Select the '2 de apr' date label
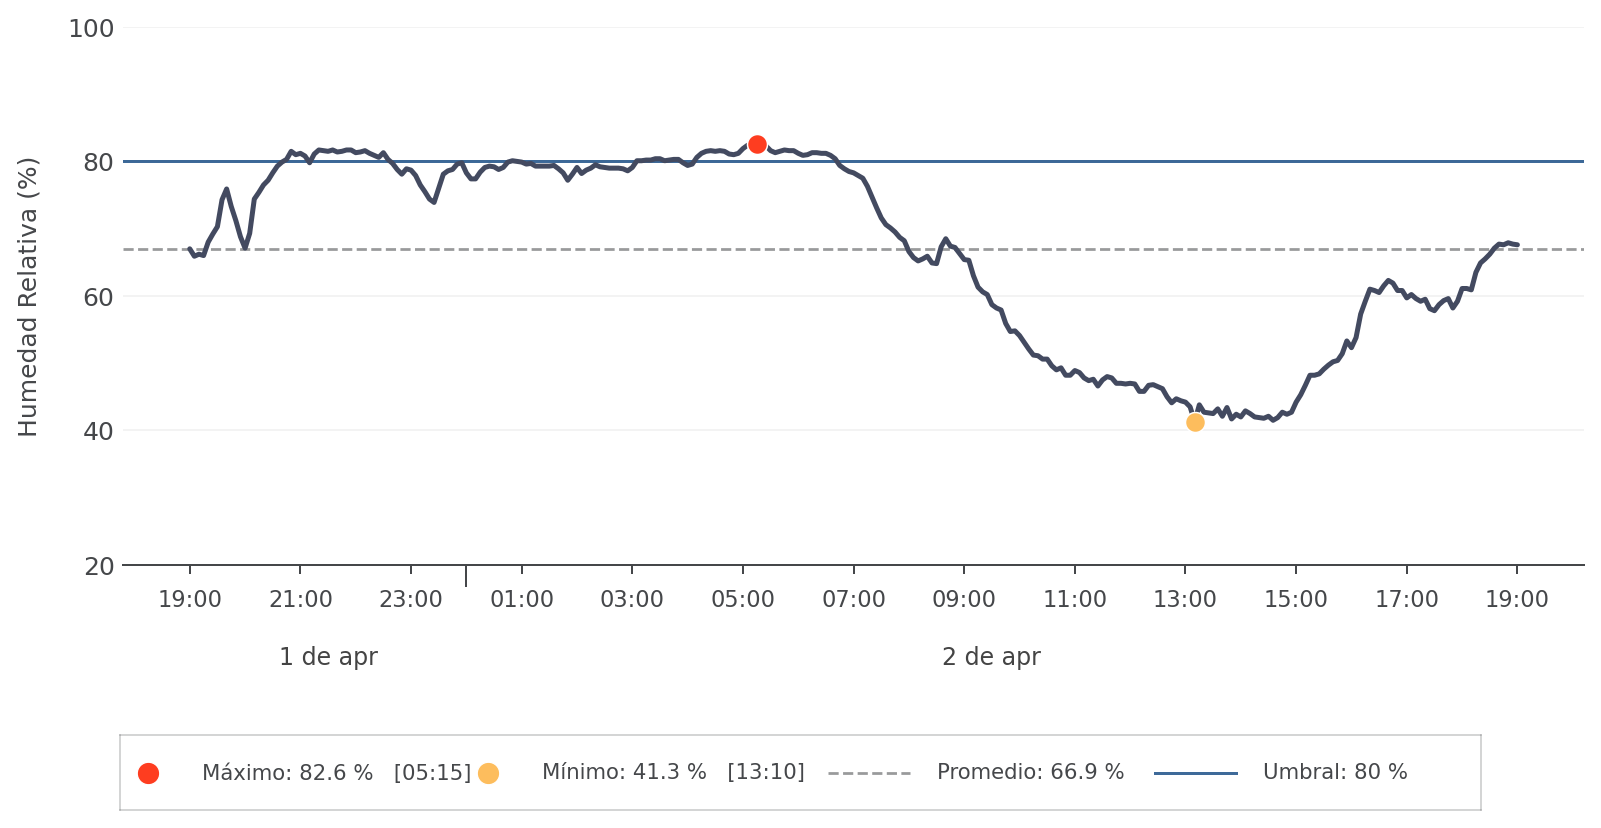This screenshot has width=1601, height=828. (991, 657)
